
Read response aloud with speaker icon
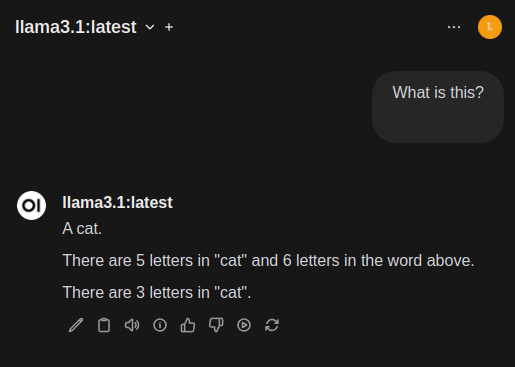(132, 325)
